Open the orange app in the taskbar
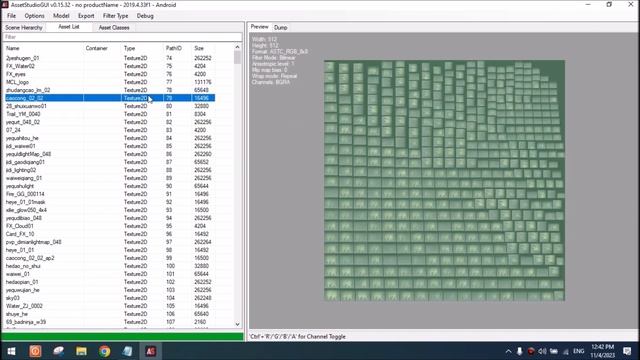The image size is (640, 360). tap(35, 351)
